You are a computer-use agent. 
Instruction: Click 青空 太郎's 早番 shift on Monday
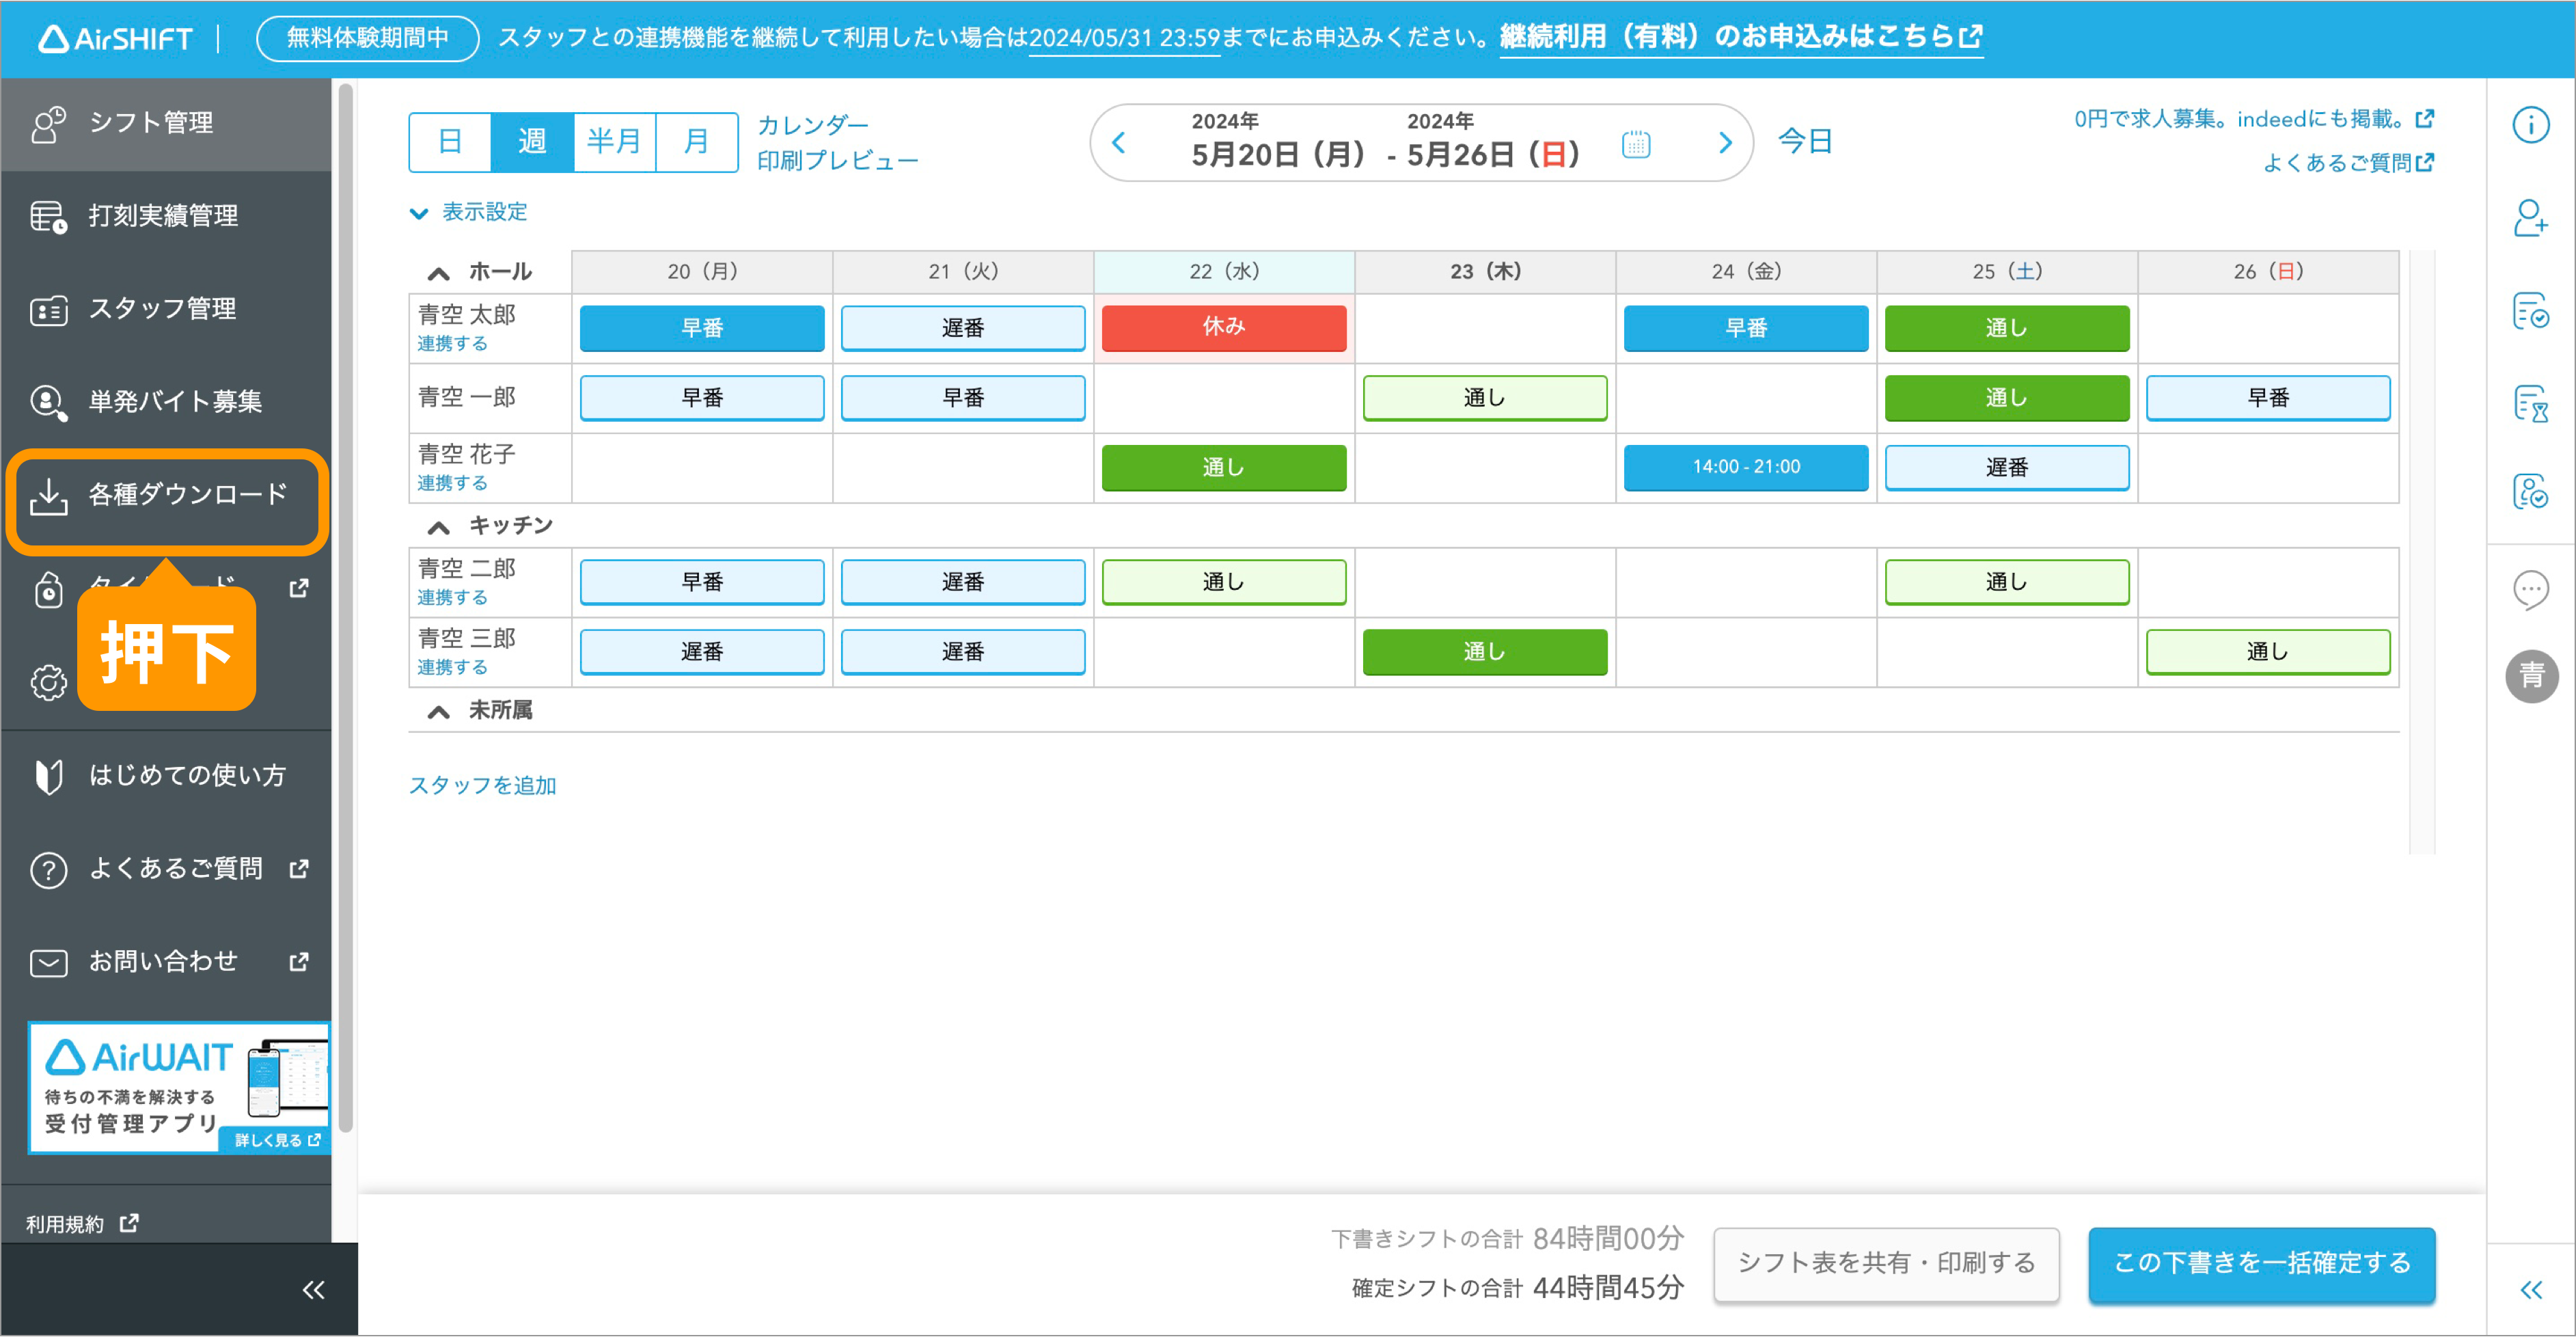pyautogui.click(x=702, y=328)
